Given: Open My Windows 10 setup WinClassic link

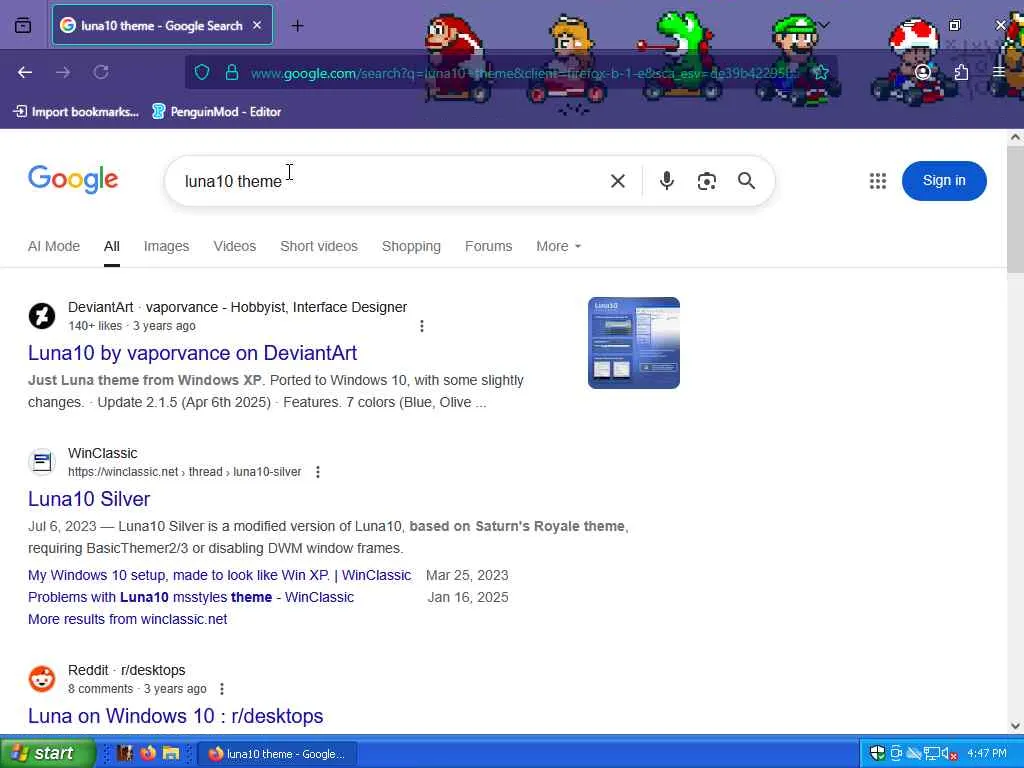Looking at the screenshot, I should click(219, 575).
